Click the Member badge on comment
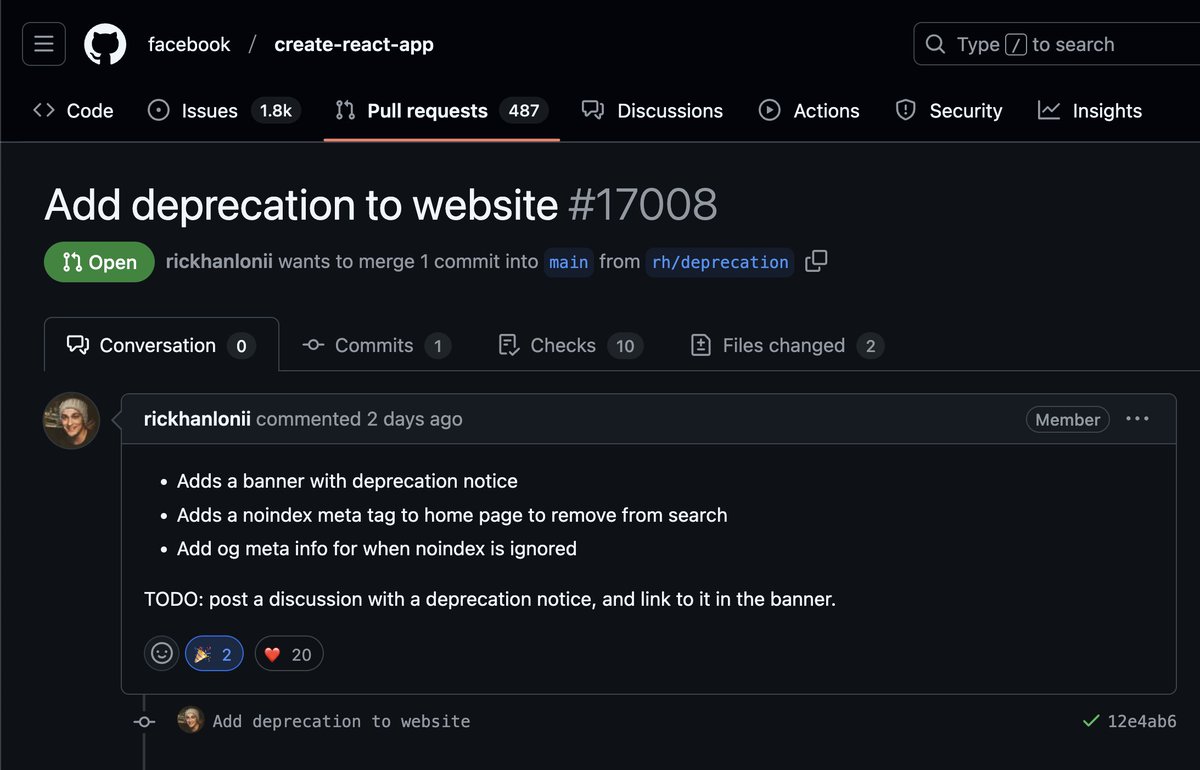 pos(1067,420)
